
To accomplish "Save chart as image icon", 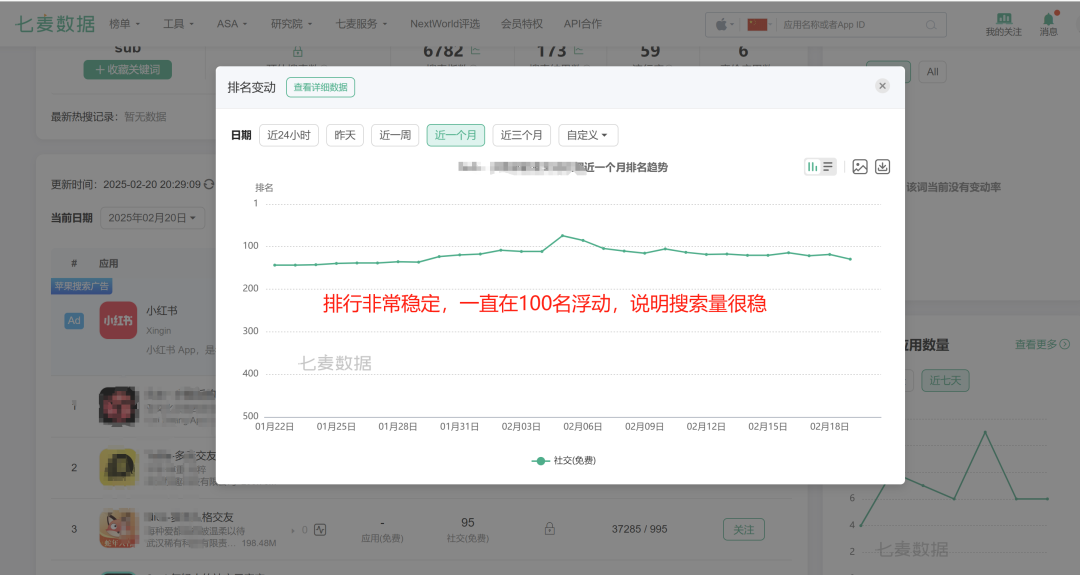I will 860,167.
